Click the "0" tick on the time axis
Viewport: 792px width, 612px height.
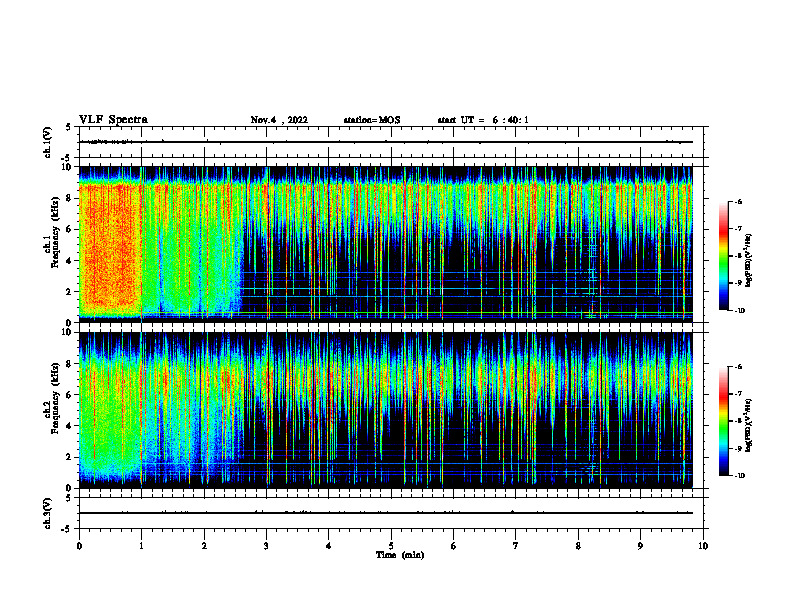(x=79, y=546)
